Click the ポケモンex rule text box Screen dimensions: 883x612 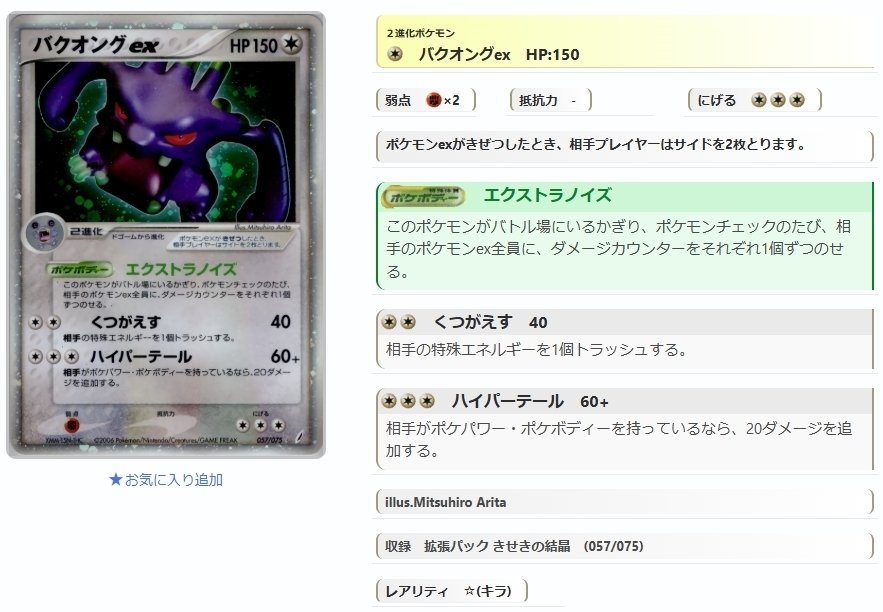click(625, 145)
